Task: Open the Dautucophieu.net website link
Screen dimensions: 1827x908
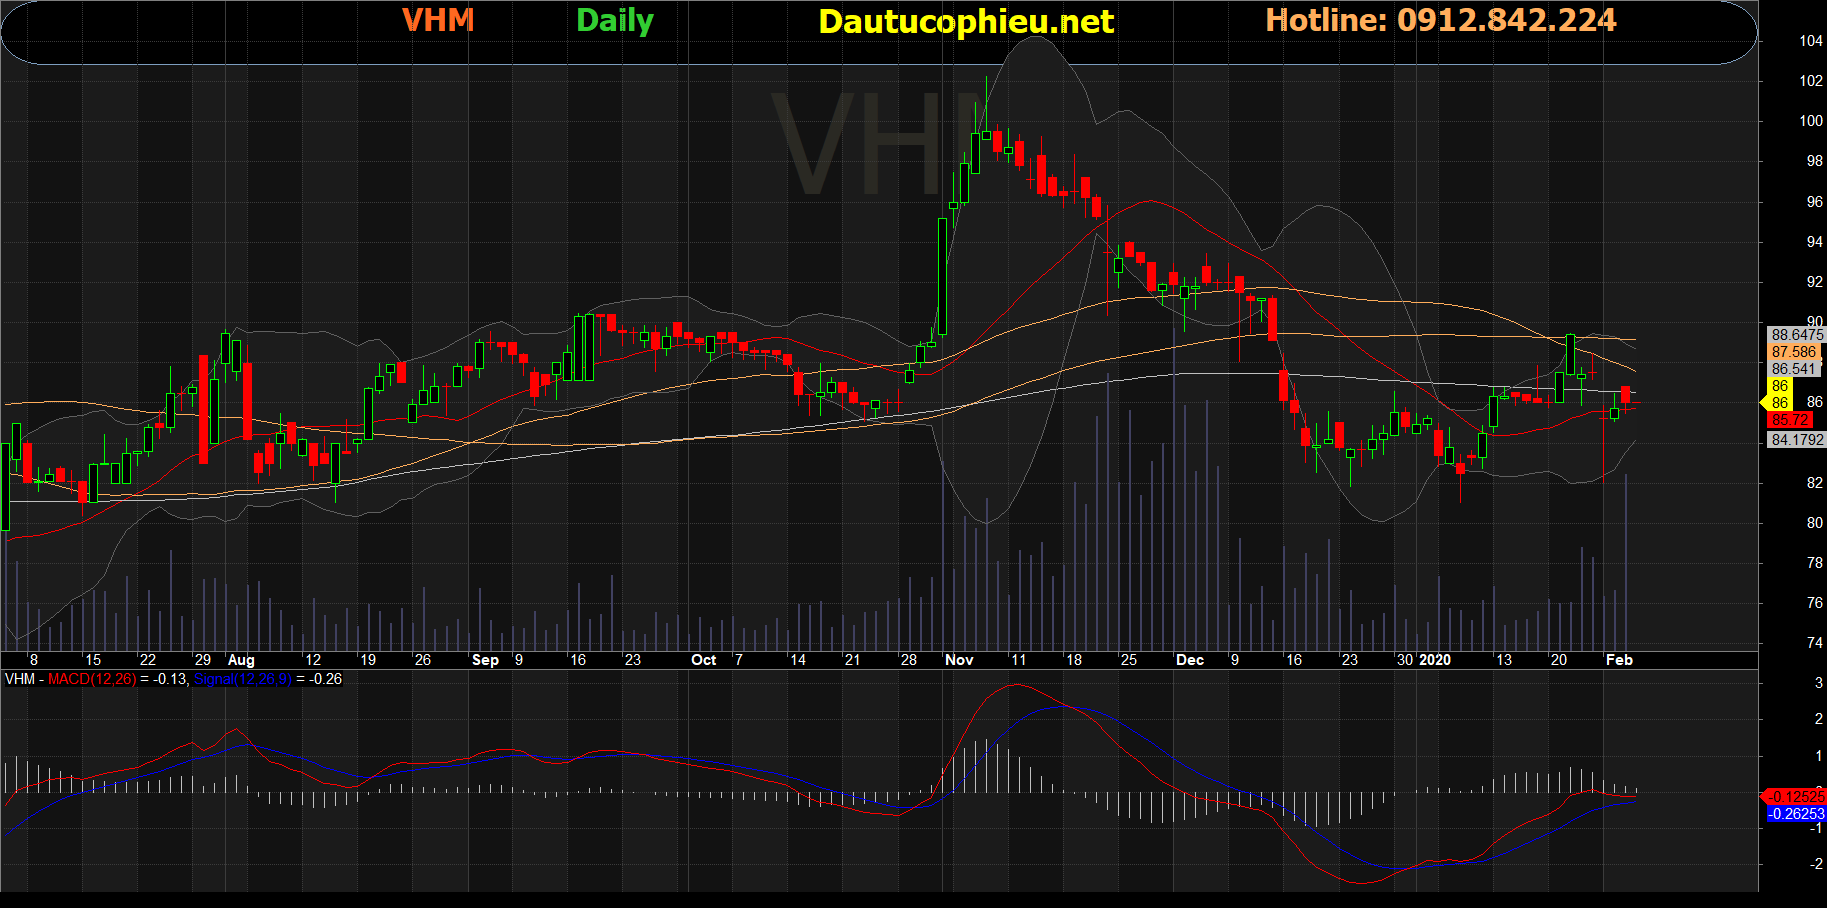Action: coord(965,22)
